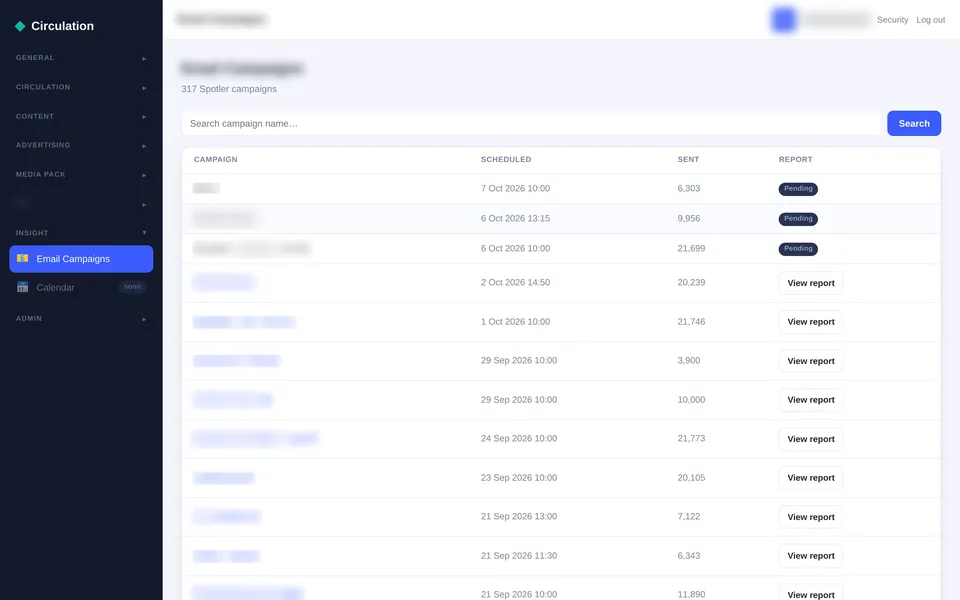The width and height of the screenshot is (960, 600).
Task: View report for 23 Sep 2026 campaign
Action: pos(811,478)
